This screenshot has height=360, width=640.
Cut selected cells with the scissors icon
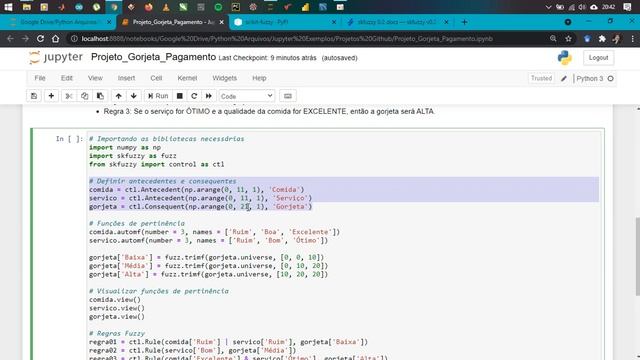69,96
